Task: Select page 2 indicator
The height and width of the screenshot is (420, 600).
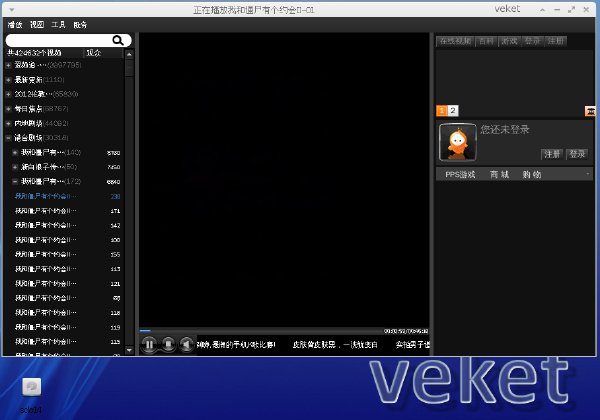Action: (453, 111)
